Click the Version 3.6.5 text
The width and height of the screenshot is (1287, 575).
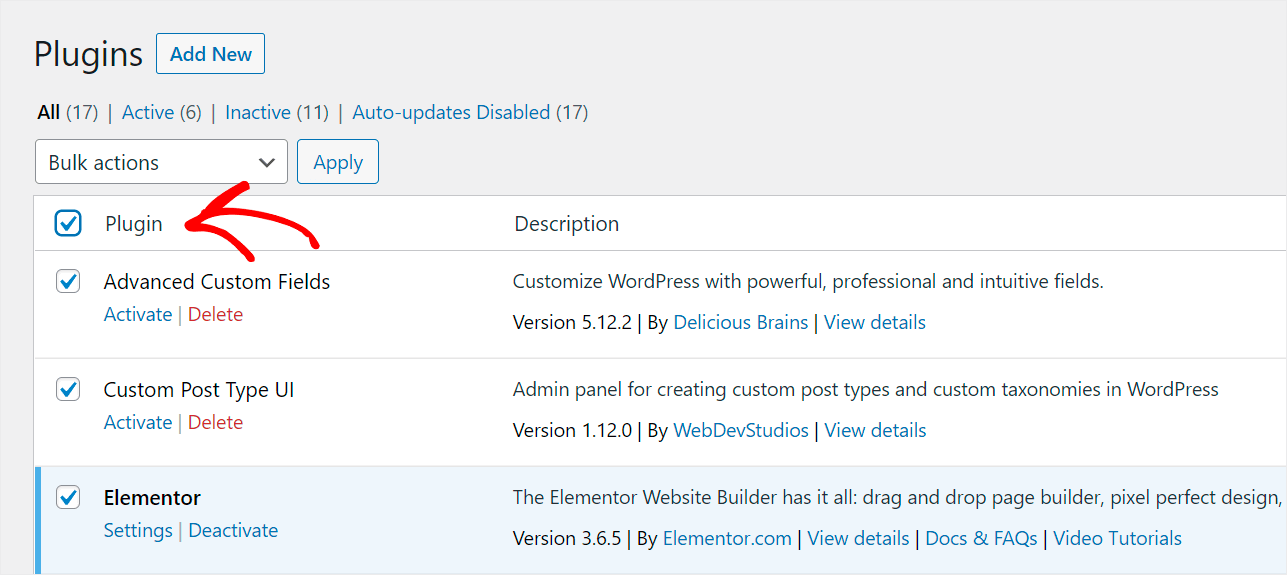pyautogui.click(x=567, y=538)
